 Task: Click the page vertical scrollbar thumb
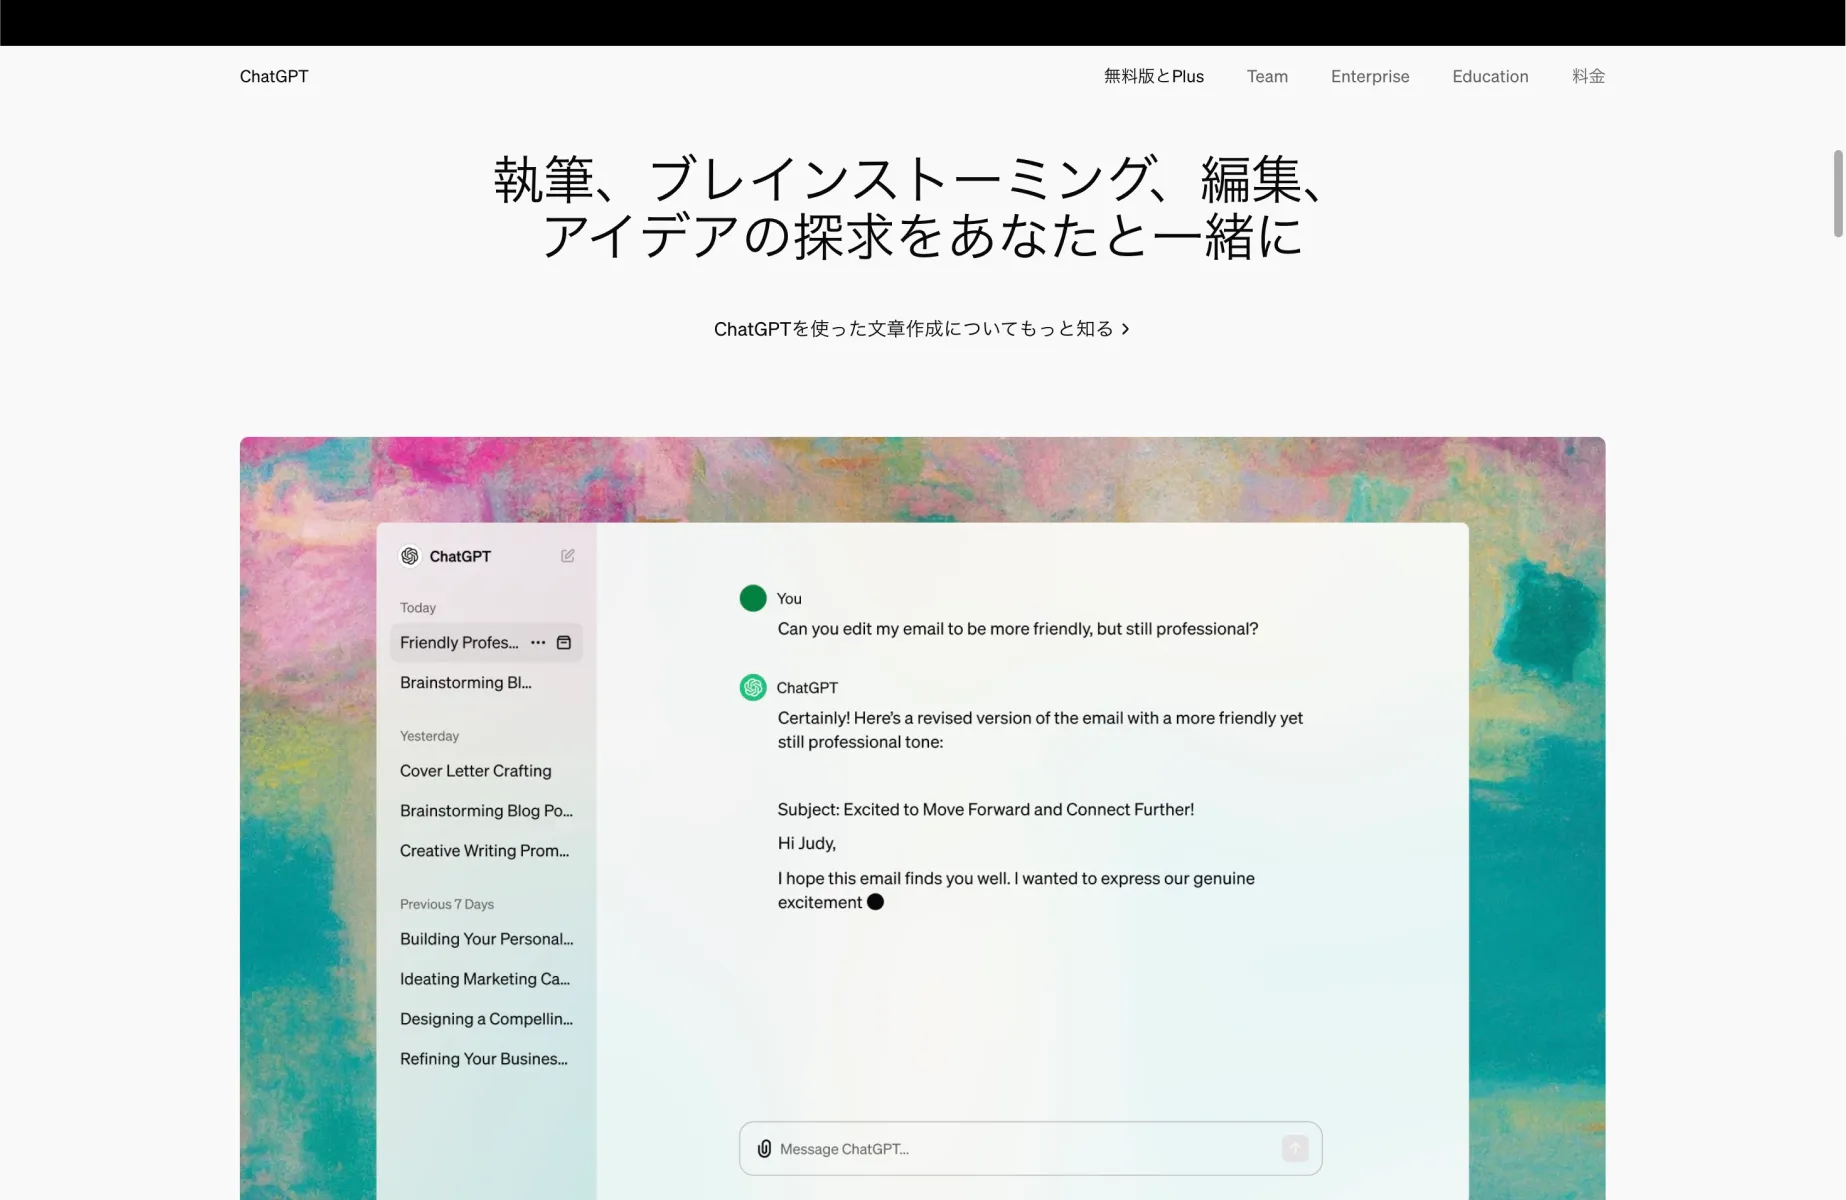[1838, 194]
